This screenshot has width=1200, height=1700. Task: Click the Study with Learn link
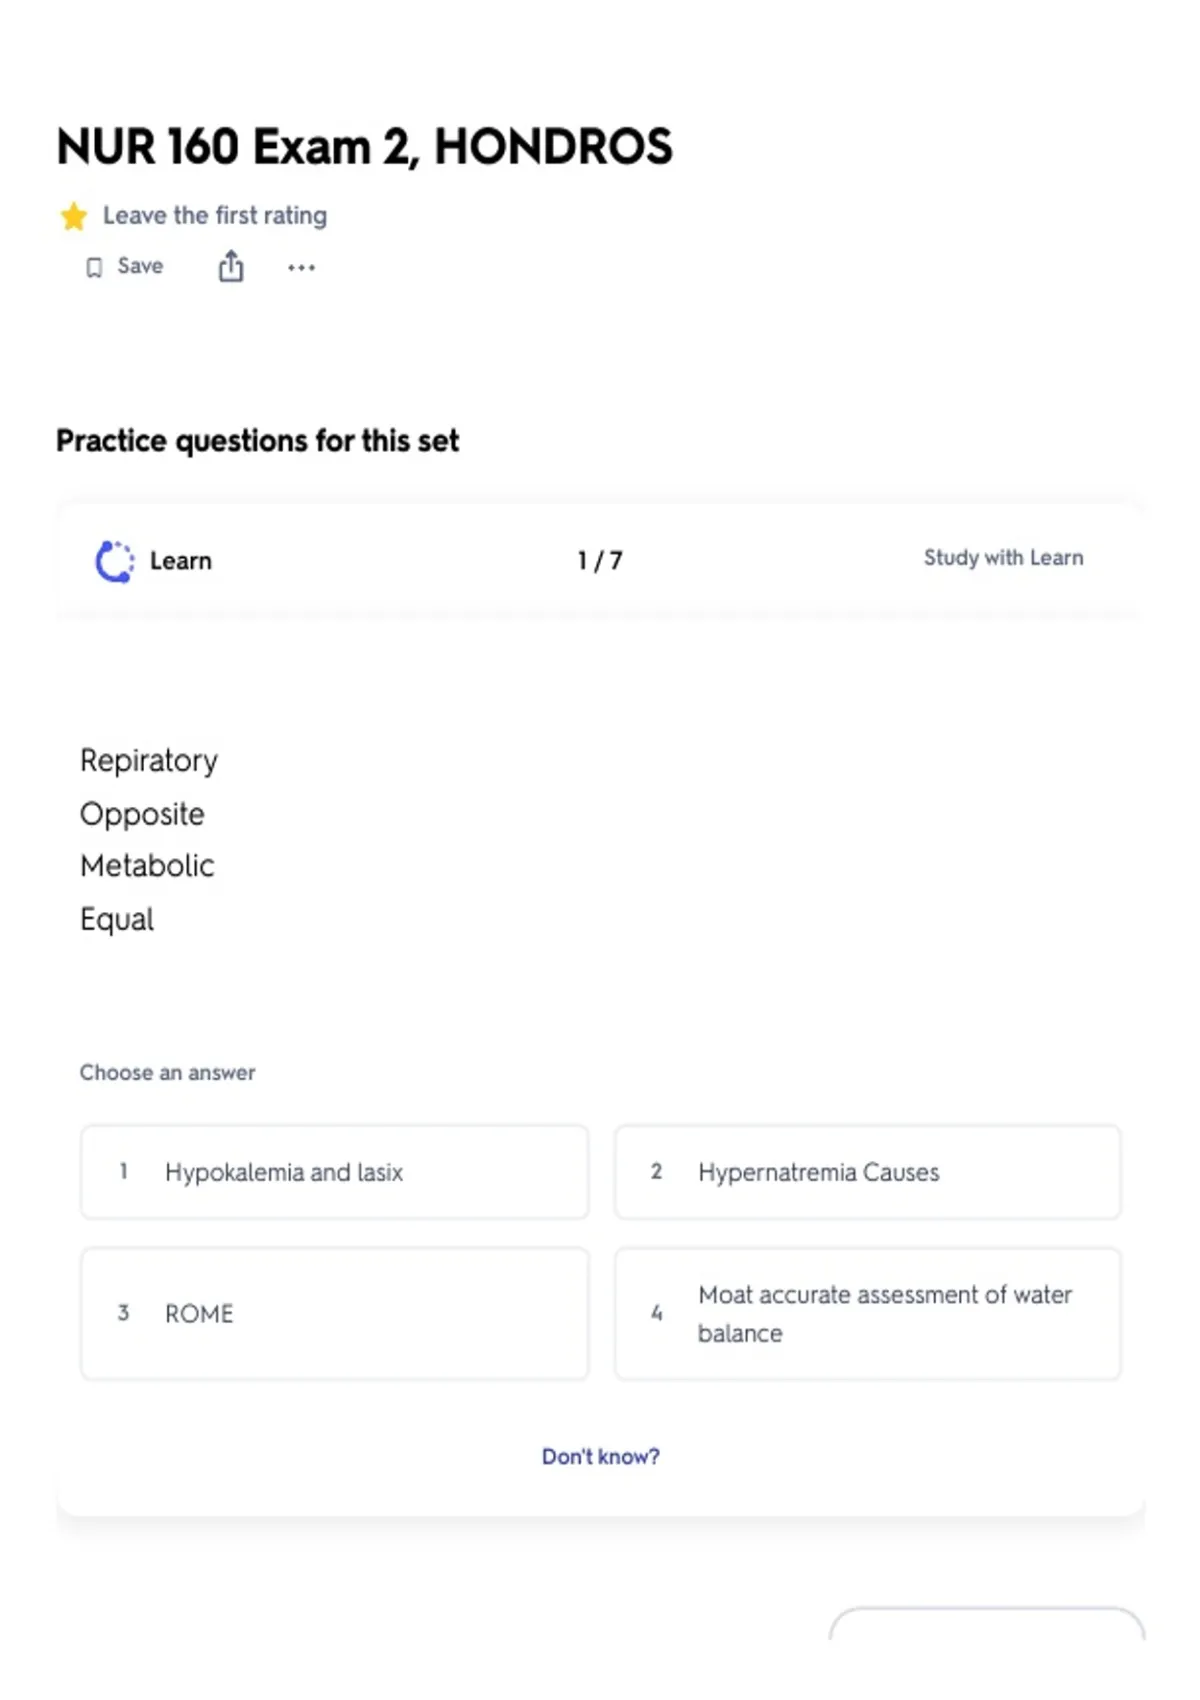[x=1003, y=558]
